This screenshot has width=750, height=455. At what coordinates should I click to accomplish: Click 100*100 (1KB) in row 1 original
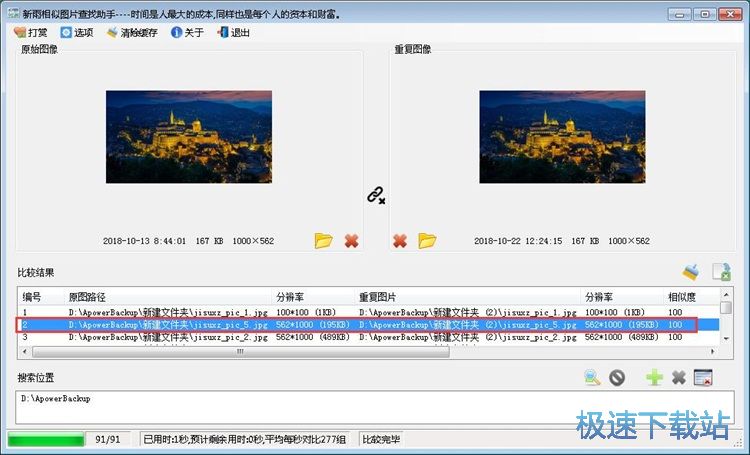pos(306,312)
